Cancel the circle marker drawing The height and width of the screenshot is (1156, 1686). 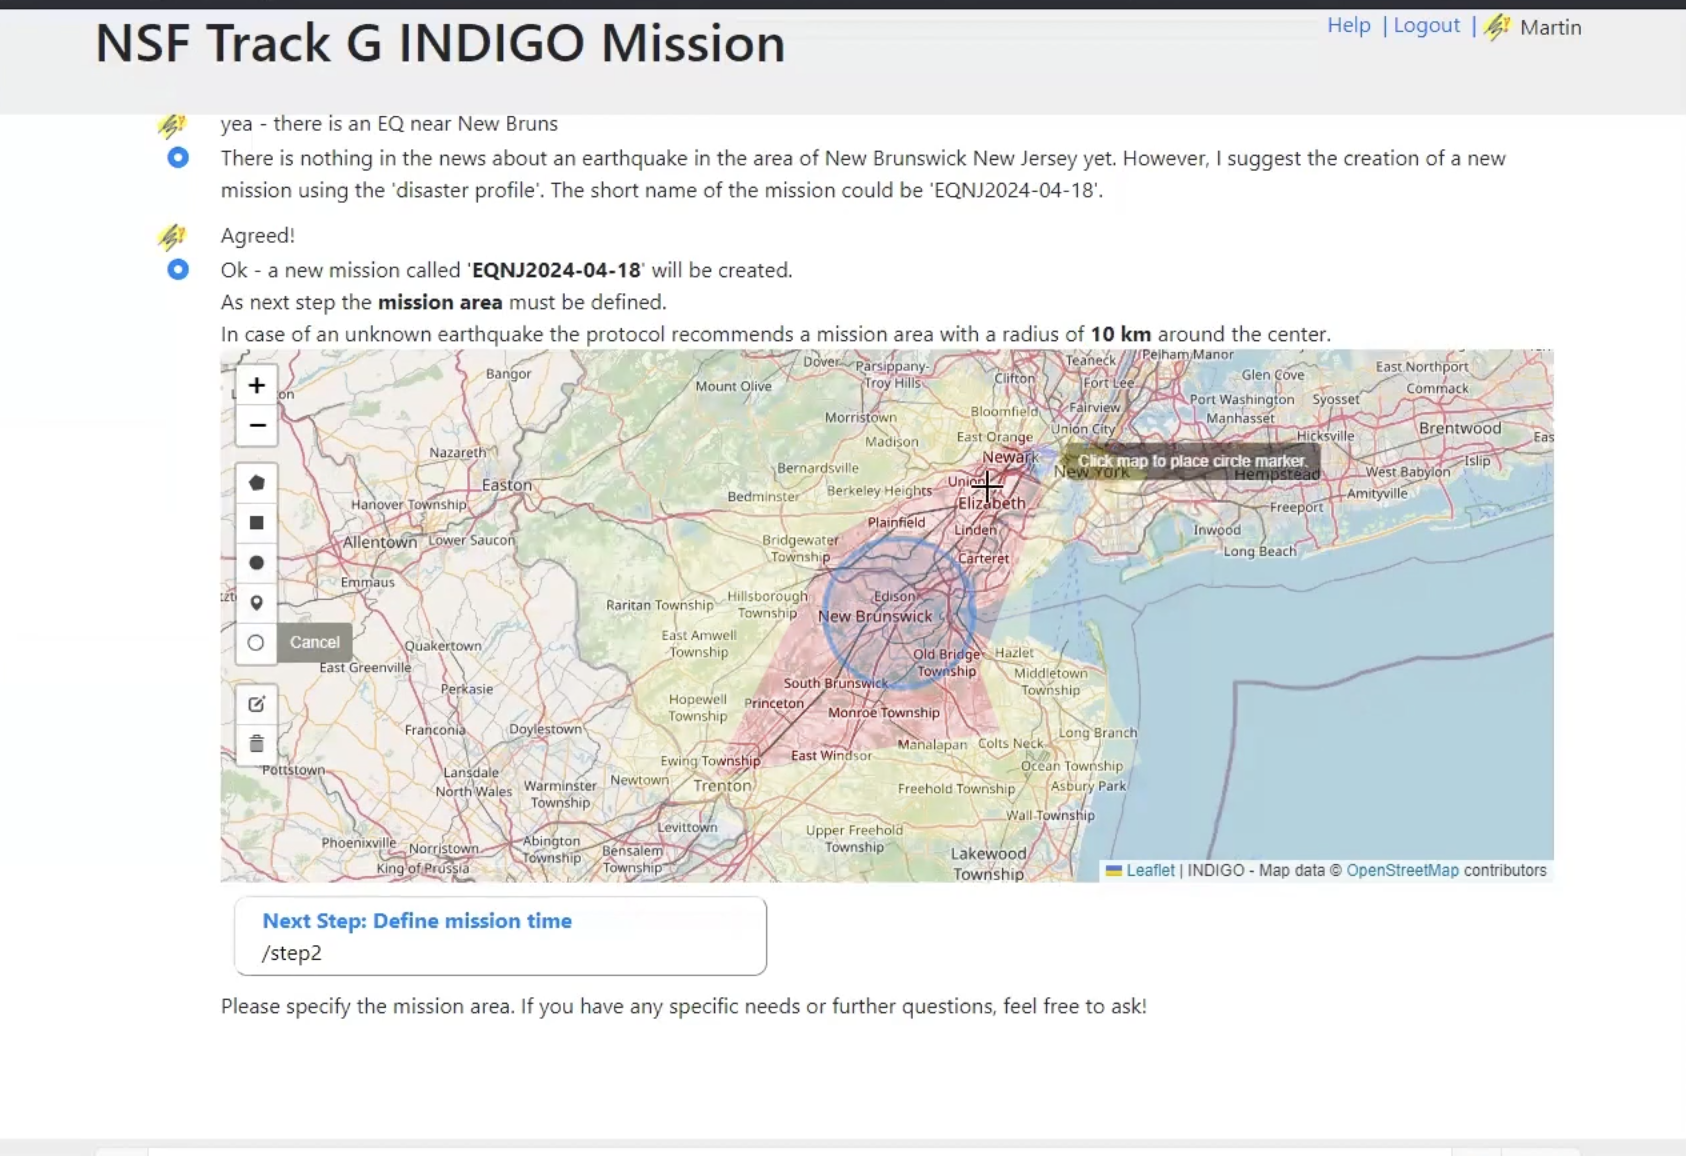tap(314, 643)
